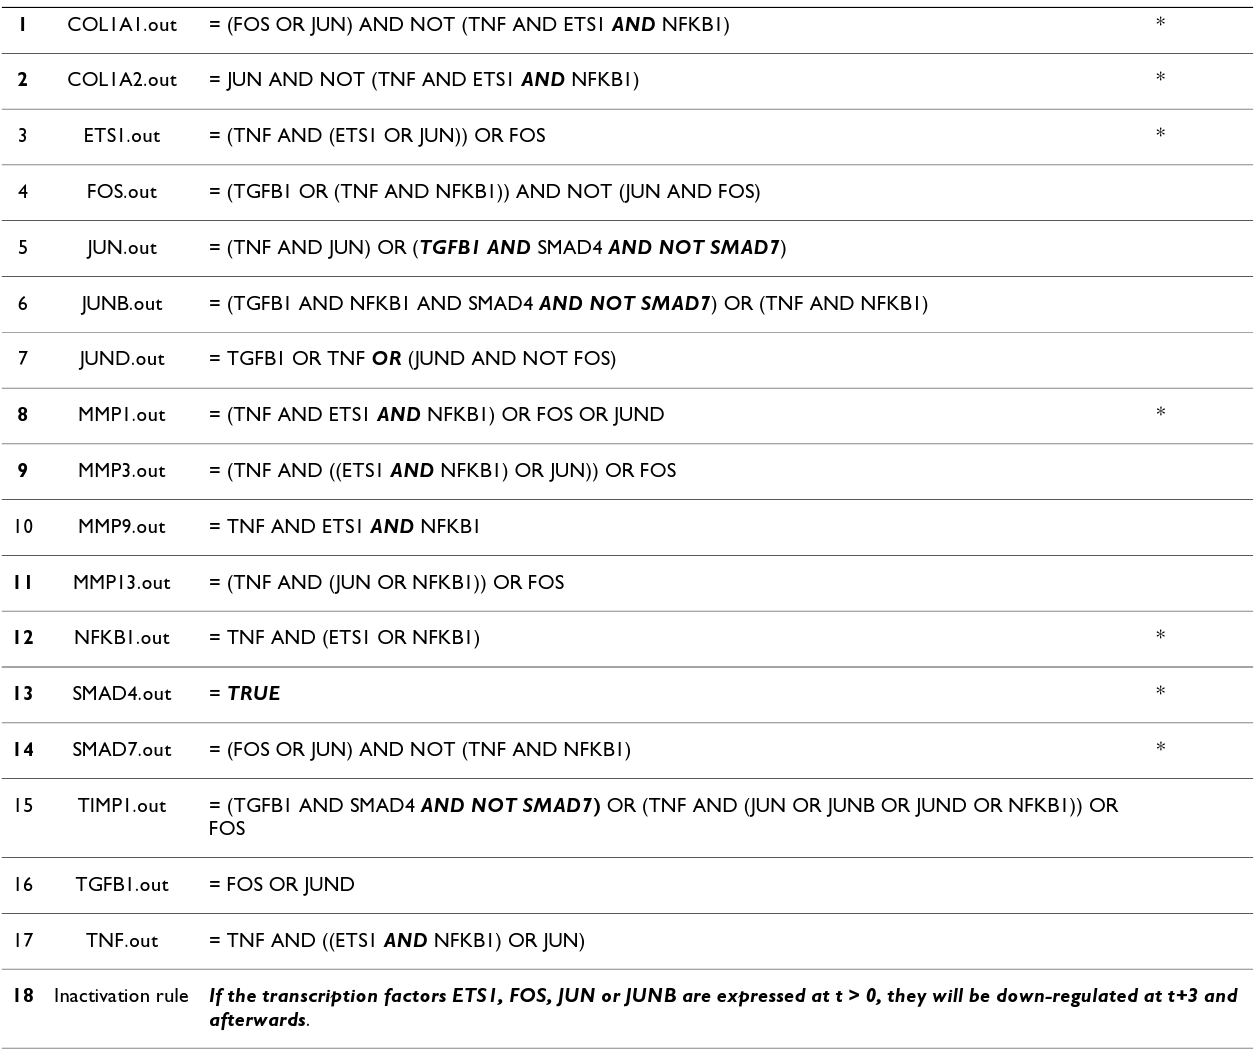Click the TNF.out rule formula
Screen dimensions: 1257x1054
coord(396,941)
